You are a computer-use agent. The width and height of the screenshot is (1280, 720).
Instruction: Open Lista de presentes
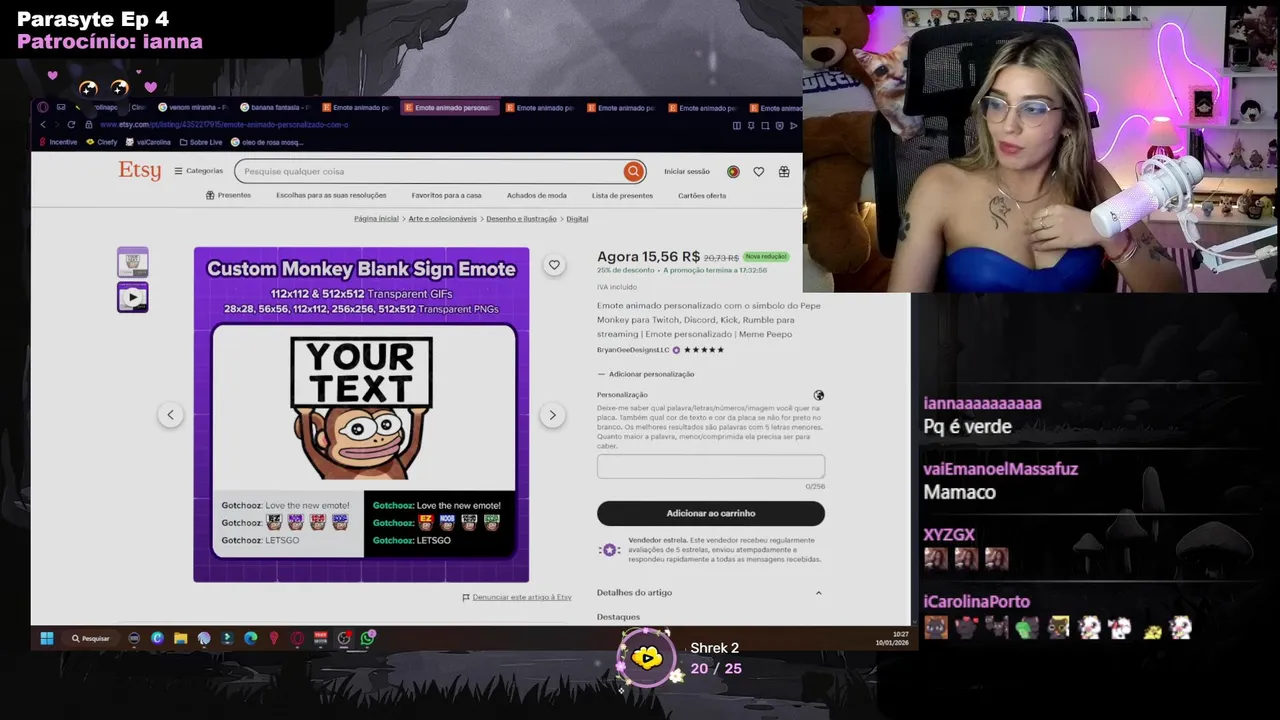click(622, 195)
